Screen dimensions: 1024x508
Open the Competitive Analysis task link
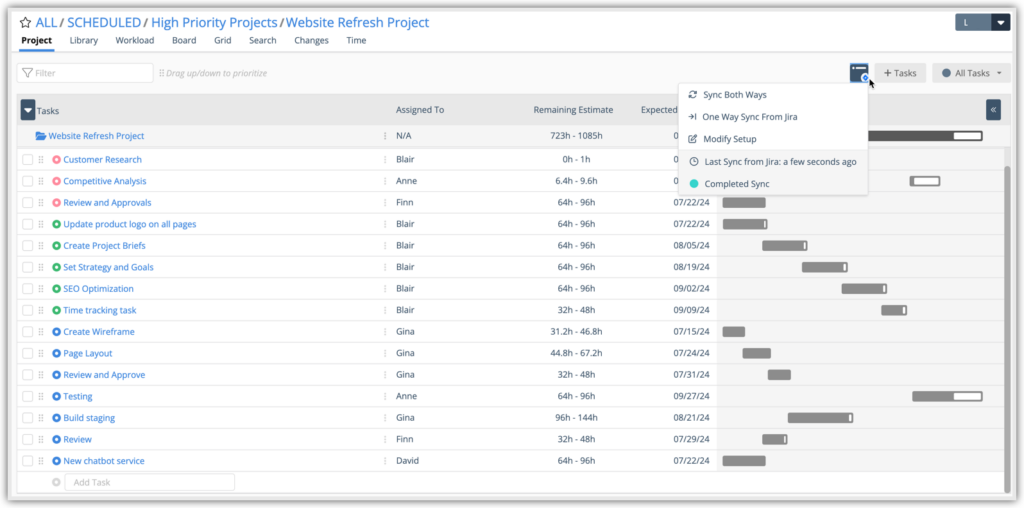coord(105,181)
